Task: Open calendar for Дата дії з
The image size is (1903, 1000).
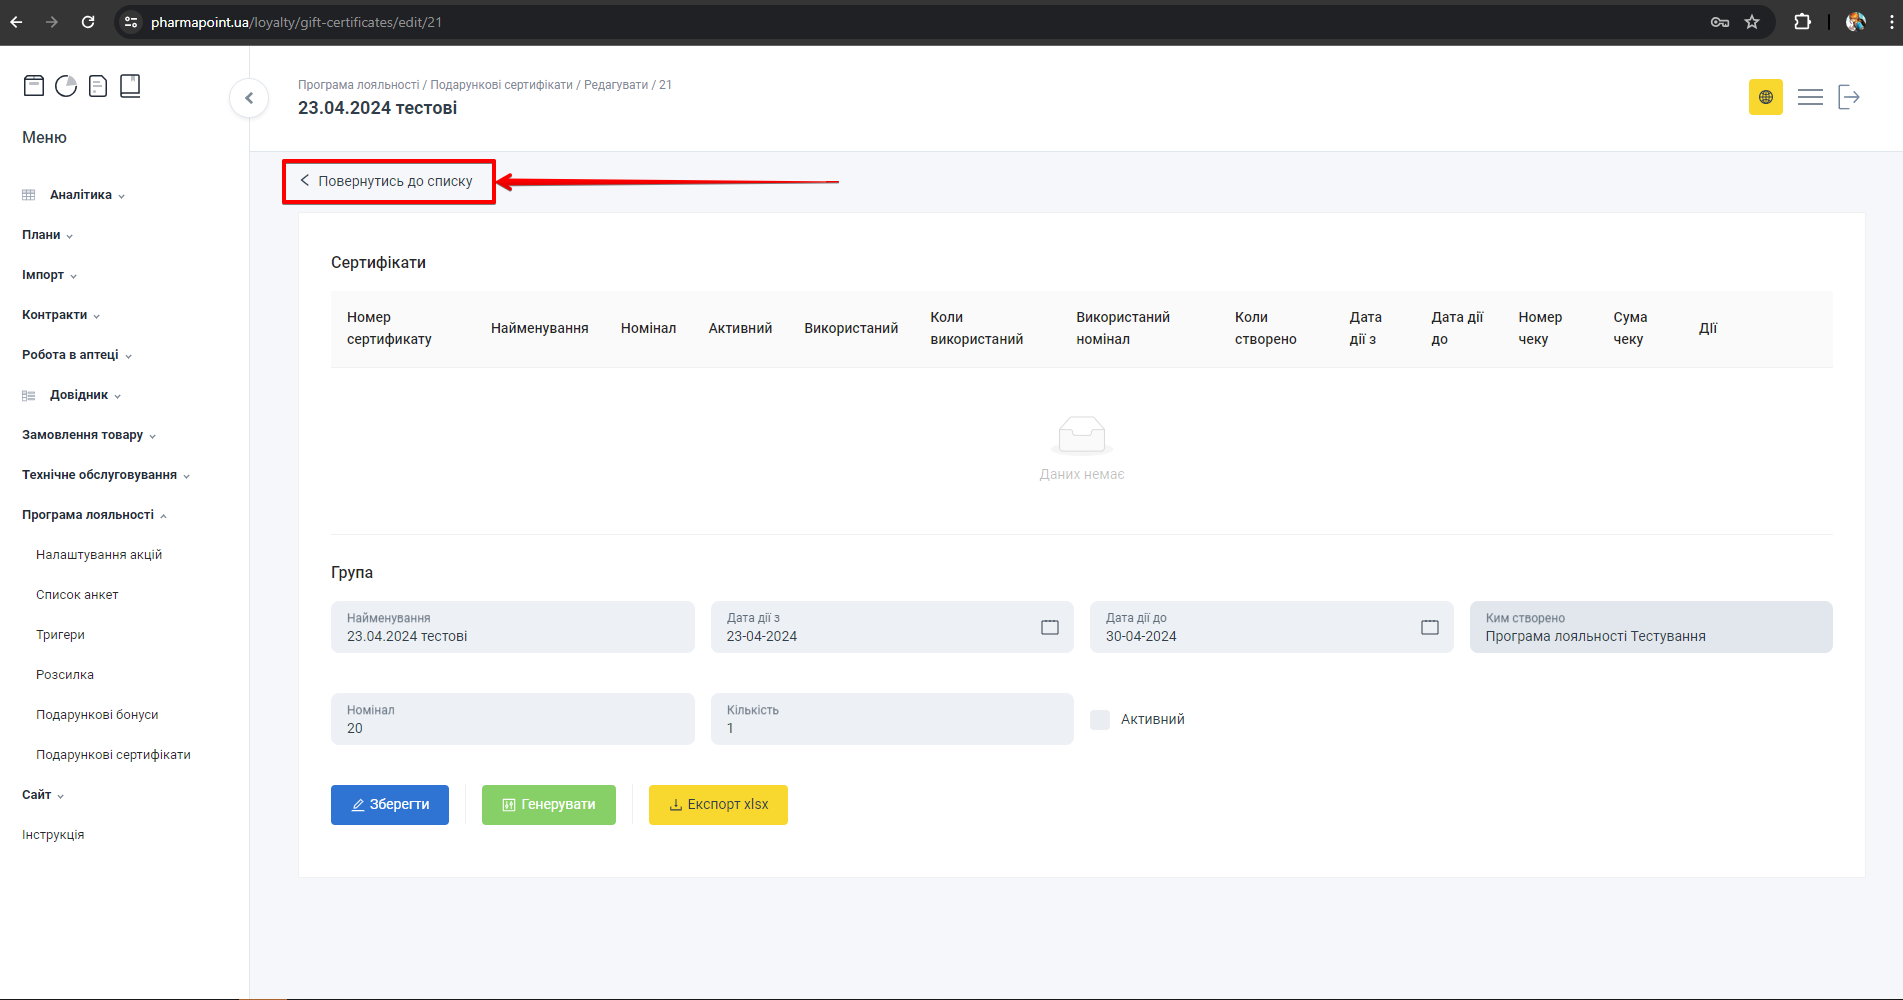Action: click(x=1049, y=627)
